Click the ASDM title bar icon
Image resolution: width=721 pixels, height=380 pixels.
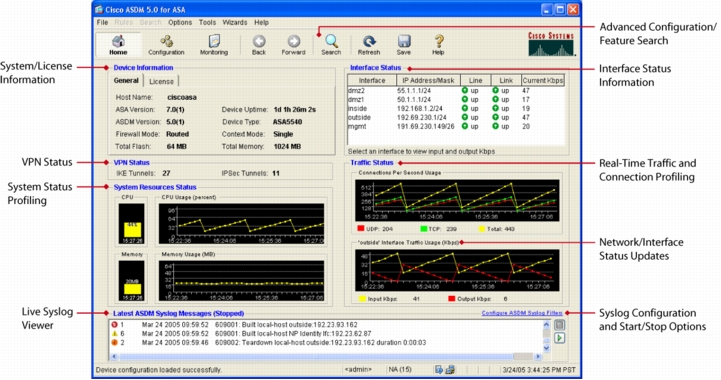98,9
